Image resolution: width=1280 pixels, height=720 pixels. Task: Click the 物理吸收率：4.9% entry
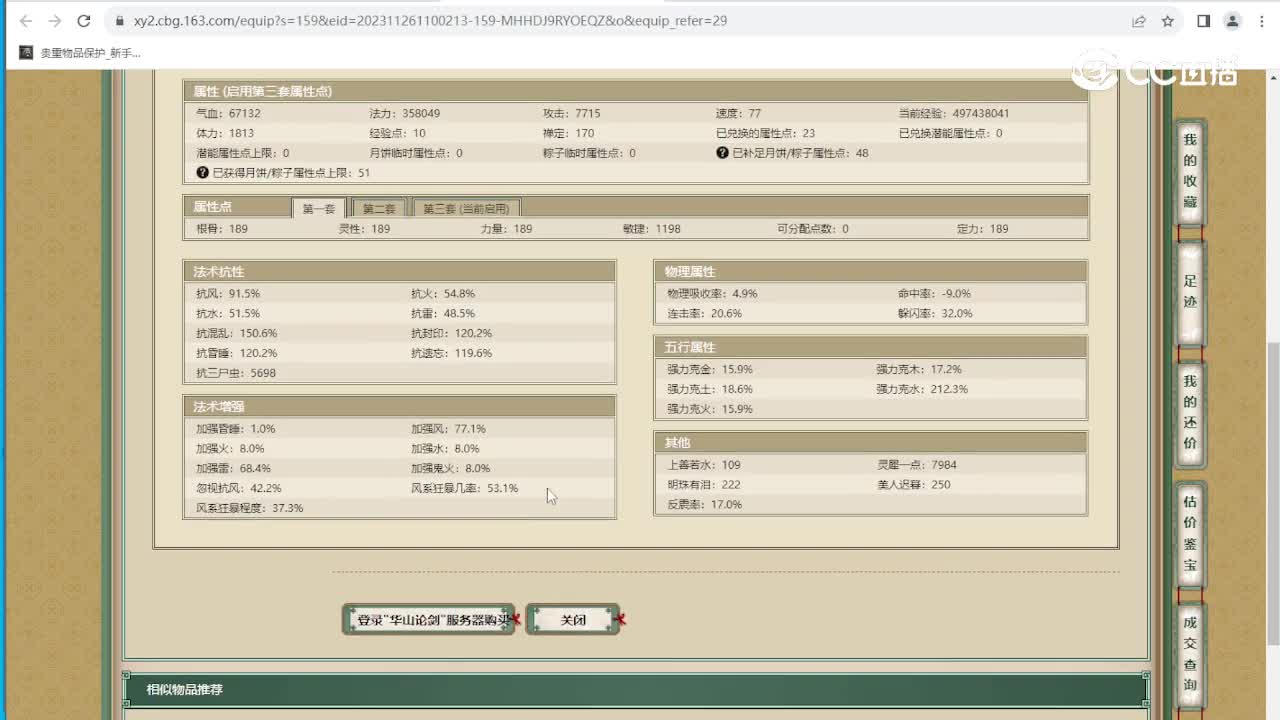[x=712, y=294]
